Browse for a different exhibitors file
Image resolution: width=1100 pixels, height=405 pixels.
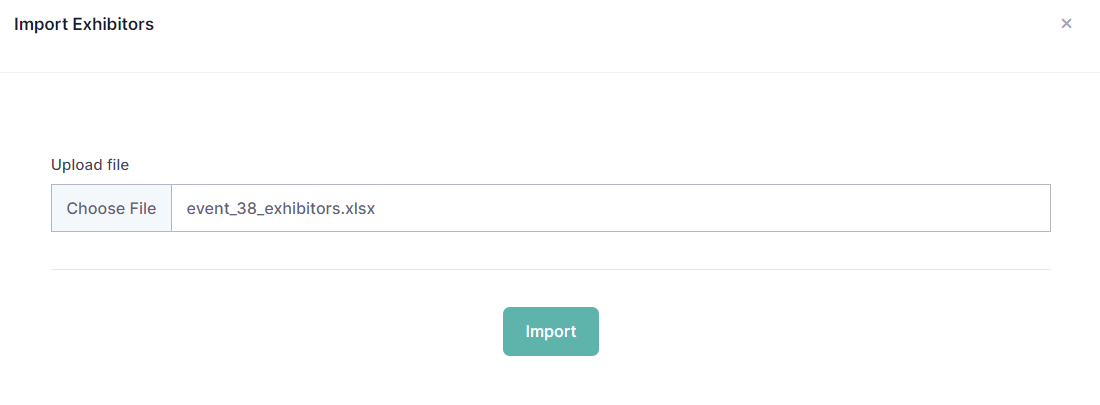click(x=111, y=208)
